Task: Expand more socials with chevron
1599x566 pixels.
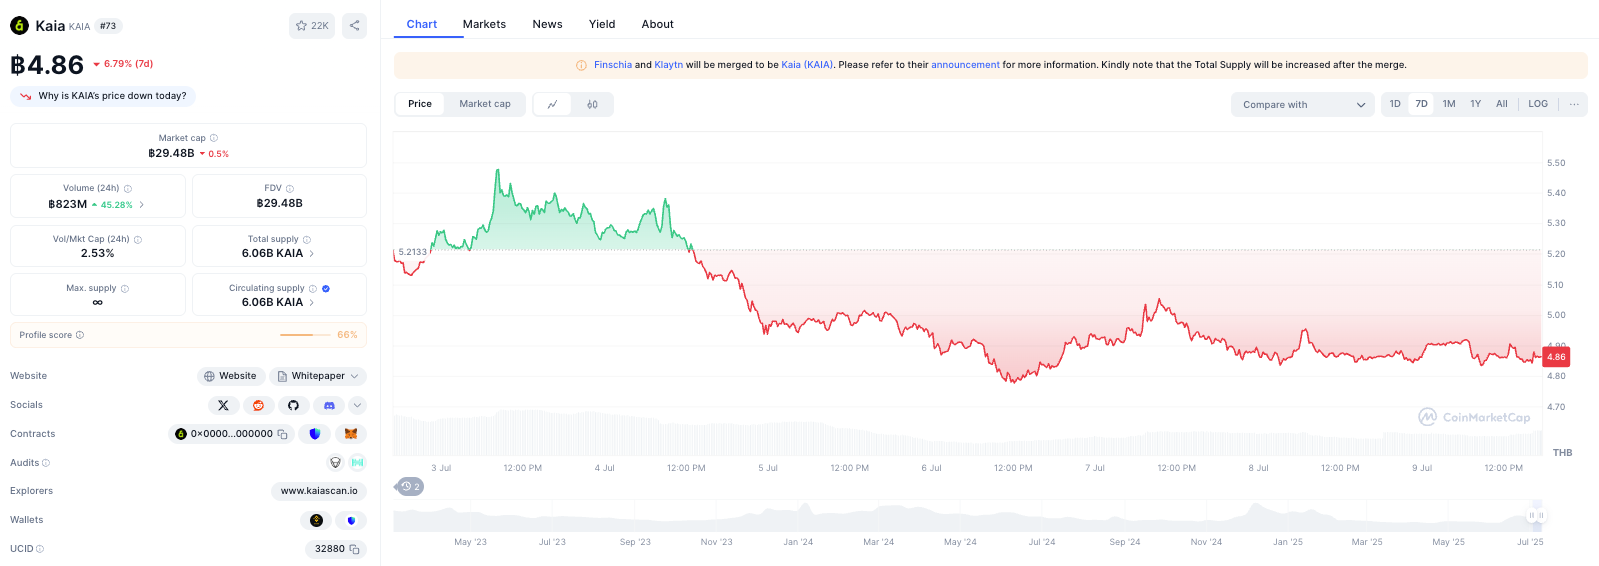Action: tap(358, 405)
